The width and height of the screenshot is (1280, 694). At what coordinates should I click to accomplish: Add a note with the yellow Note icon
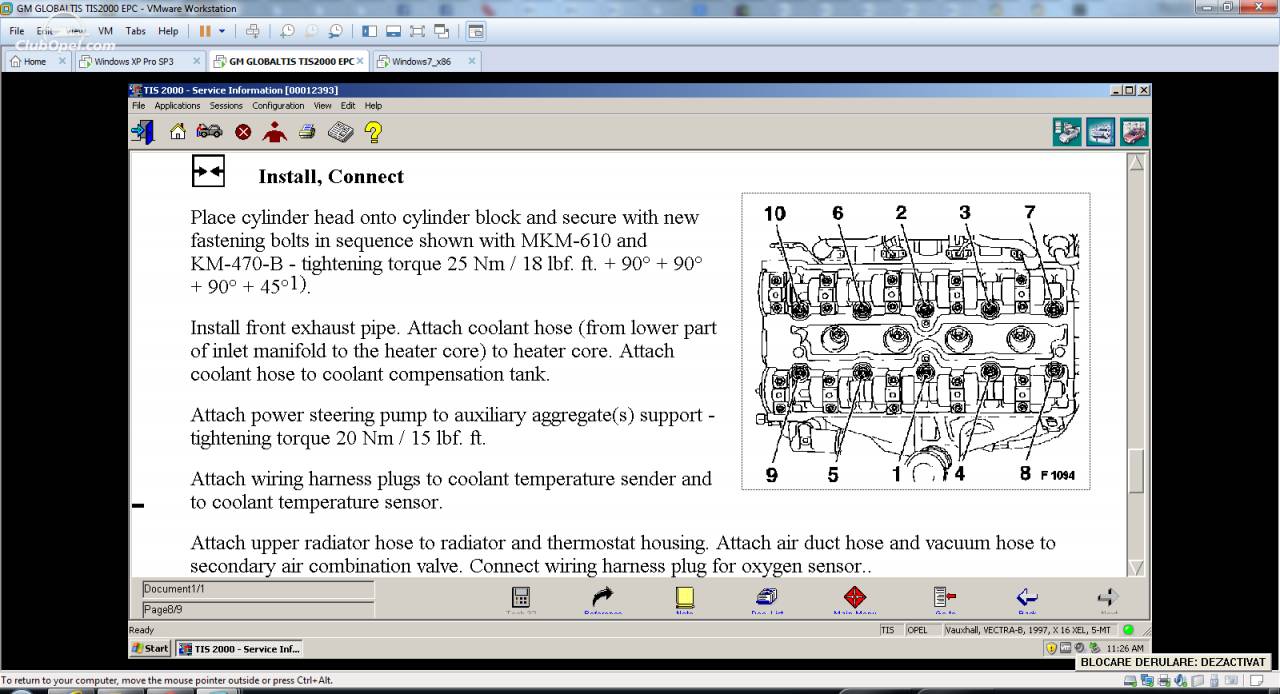[x=685, y=599]
